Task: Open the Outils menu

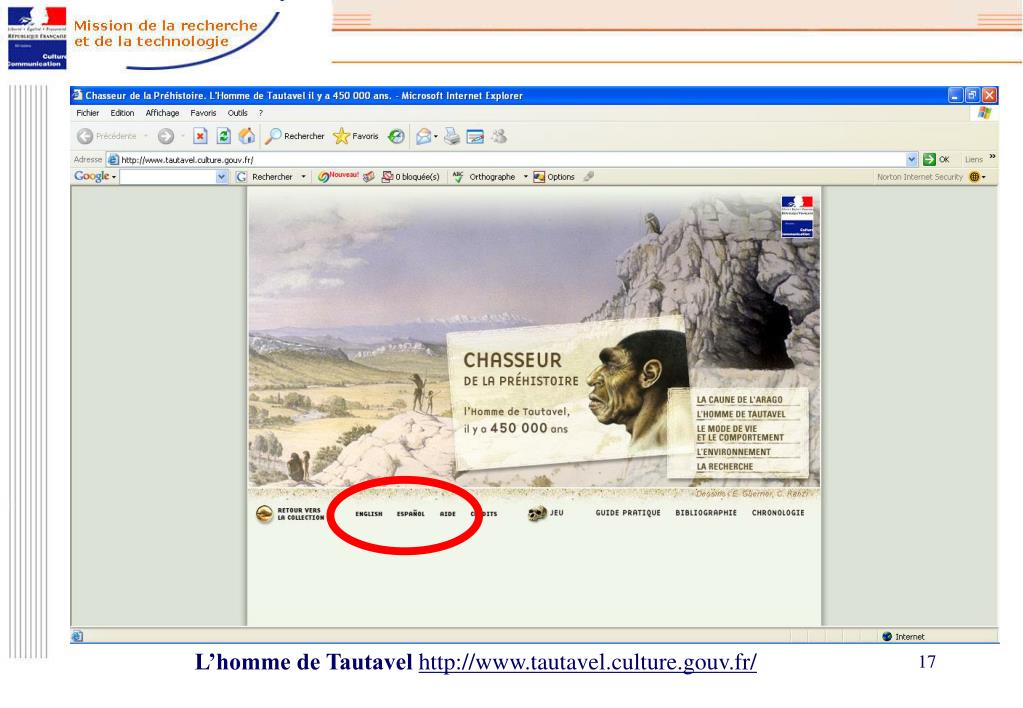Action: [x=237, y=113]
